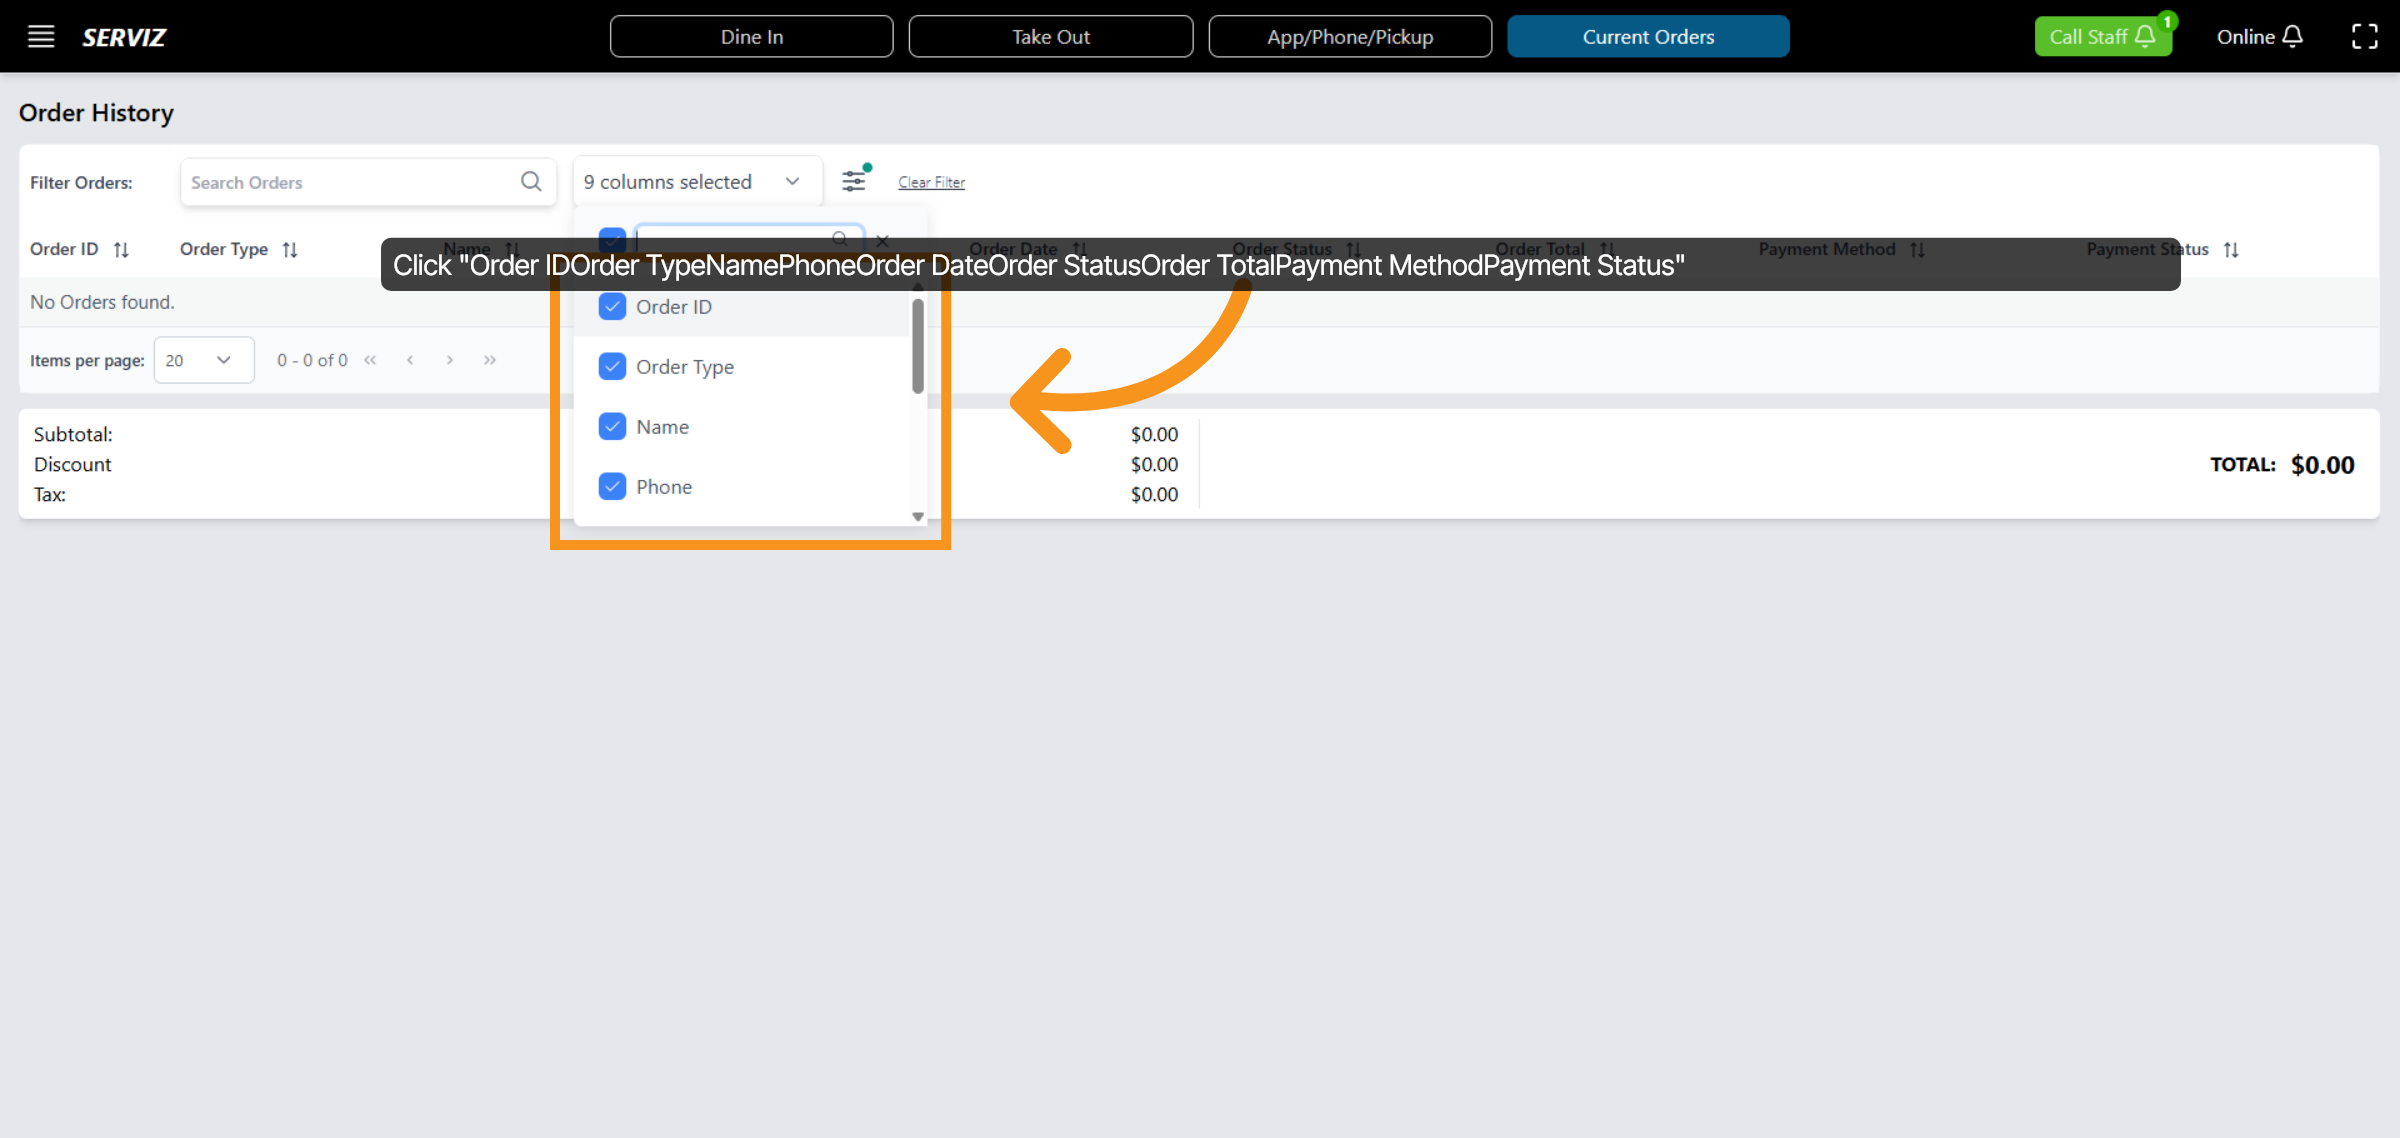Click the magnifier icon in Search Orders

coord(531,182)
